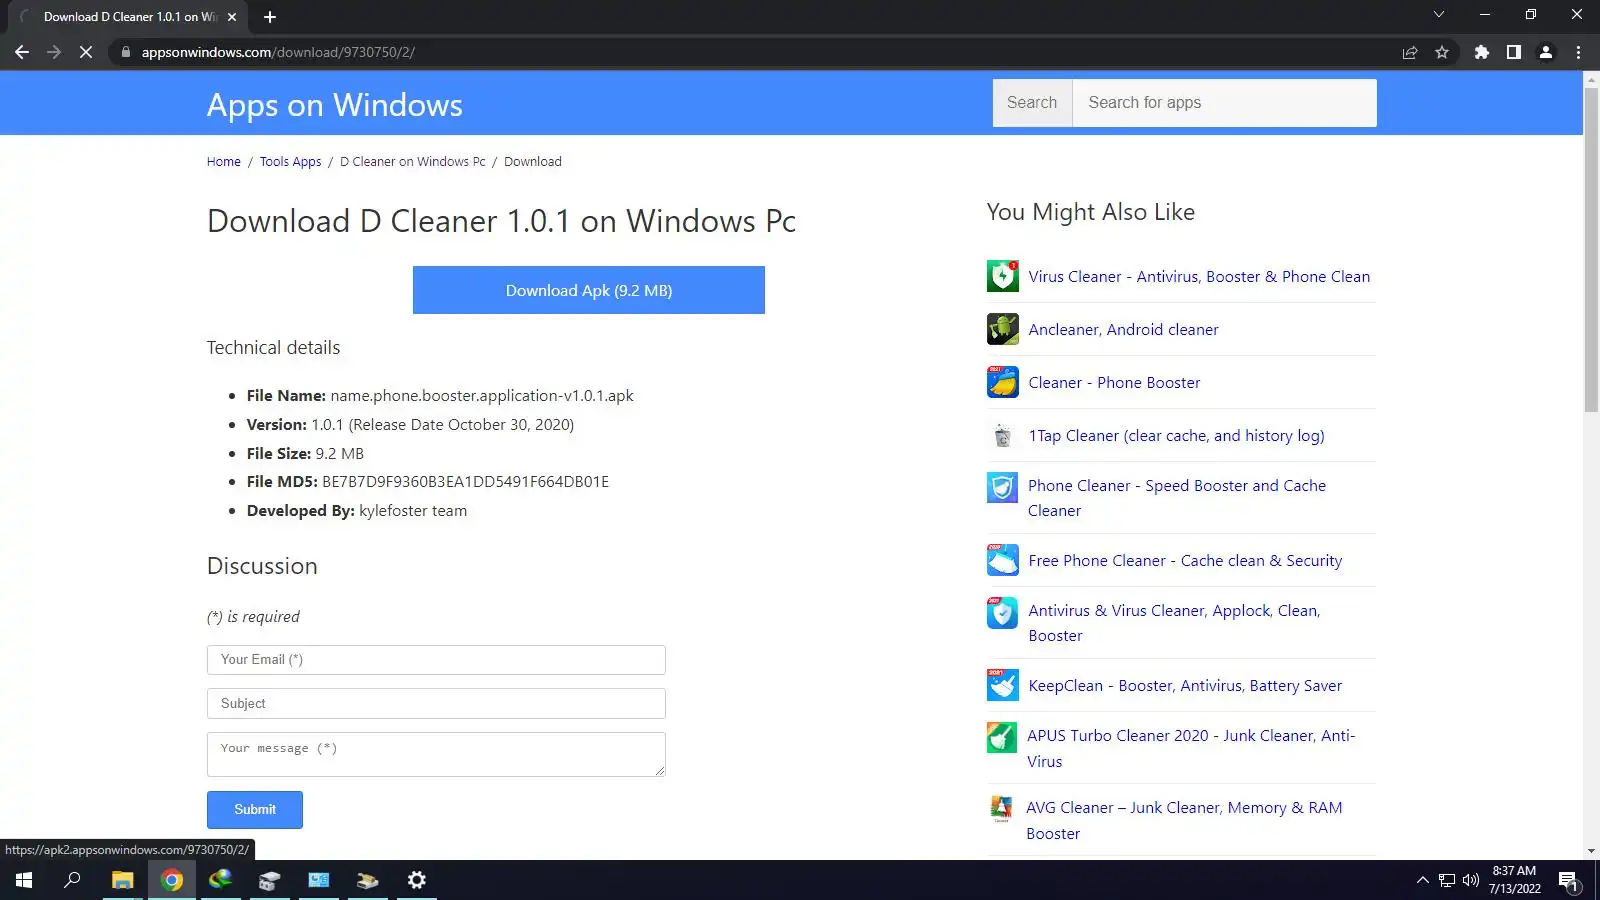Open Settings gear in the taskbar
Viewport: 1600px width, 900px height.
click(417, 880)
